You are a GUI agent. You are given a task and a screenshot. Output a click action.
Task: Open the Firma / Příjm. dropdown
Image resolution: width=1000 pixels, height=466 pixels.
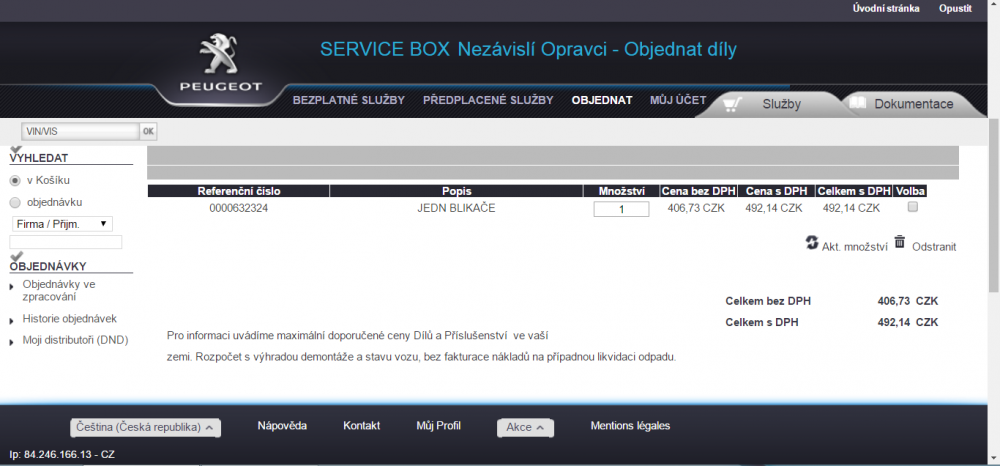tap(62, 224)
